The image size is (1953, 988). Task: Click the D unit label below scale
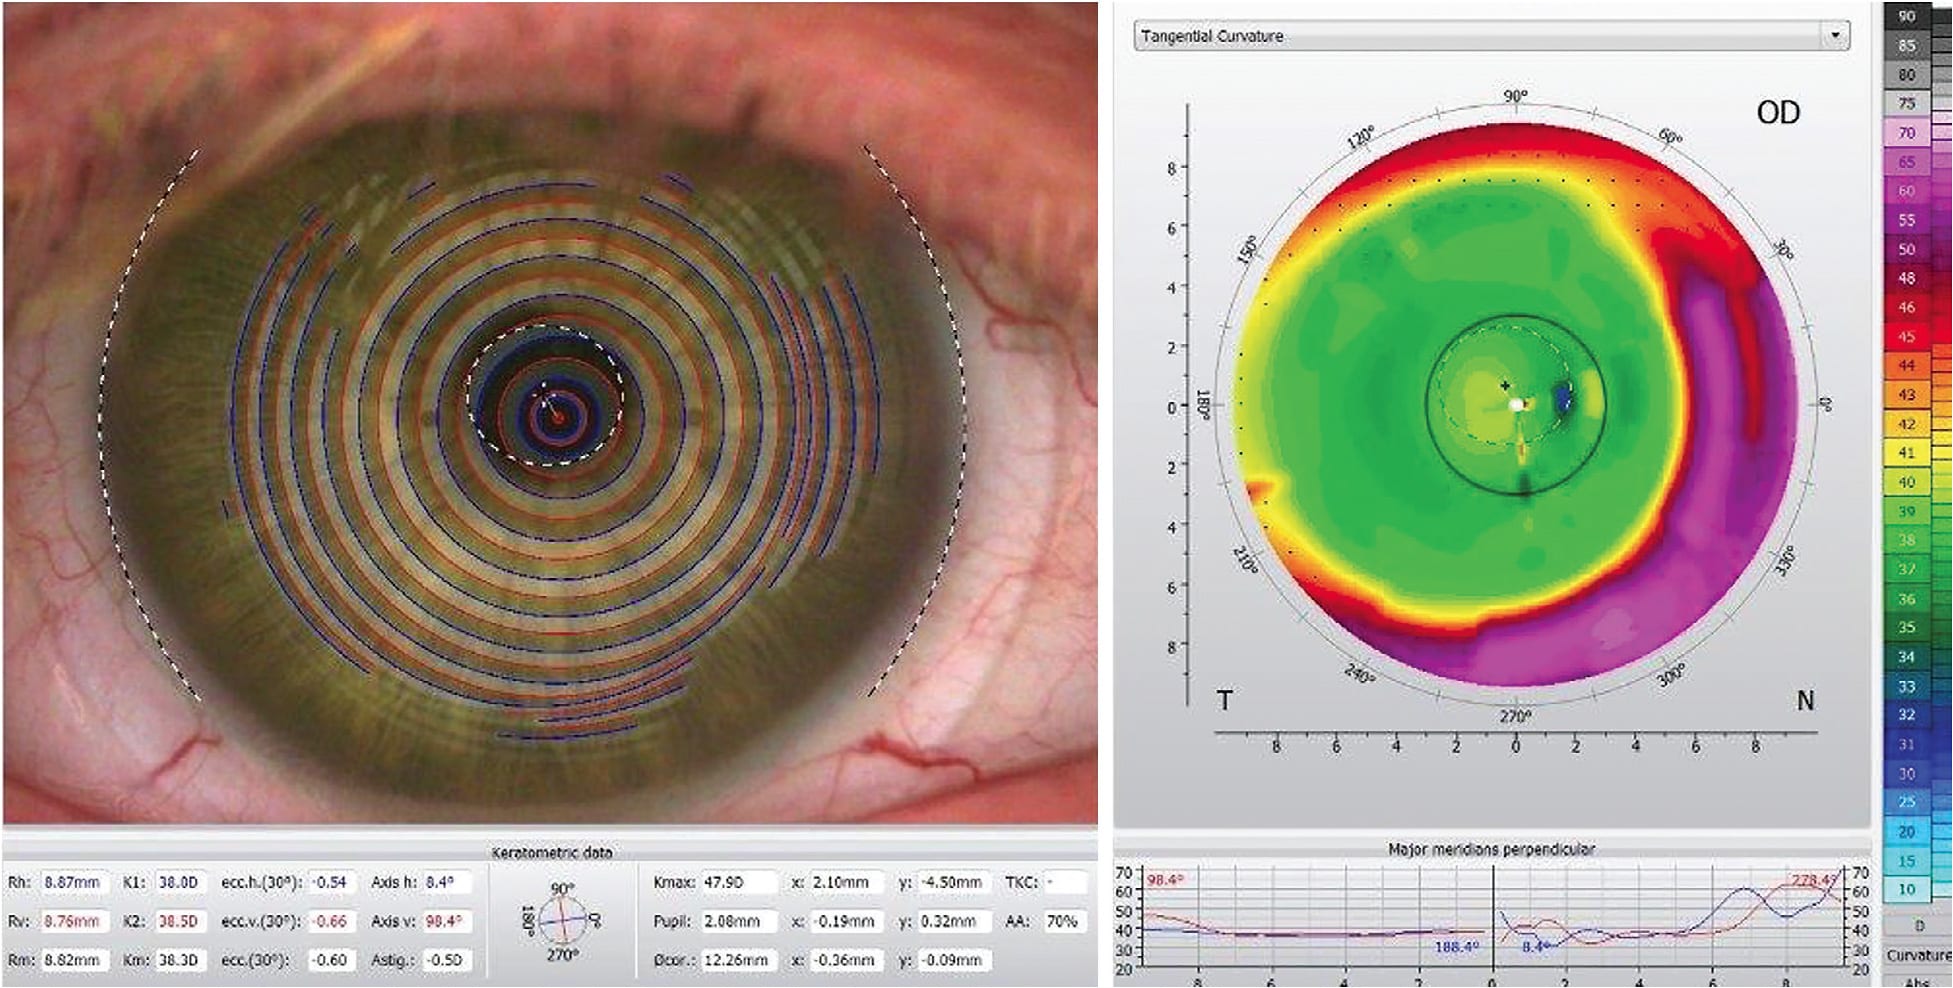point(1919,926)
